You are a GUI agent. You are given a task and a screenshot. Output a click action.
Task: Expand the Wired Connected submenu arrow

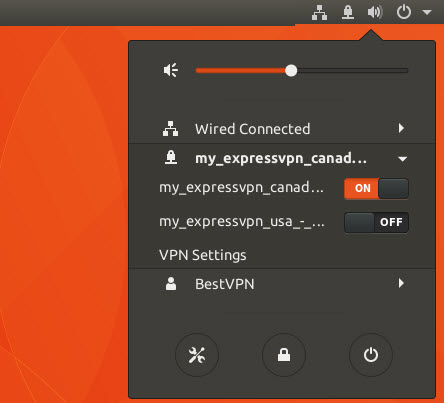click(401, 128)
